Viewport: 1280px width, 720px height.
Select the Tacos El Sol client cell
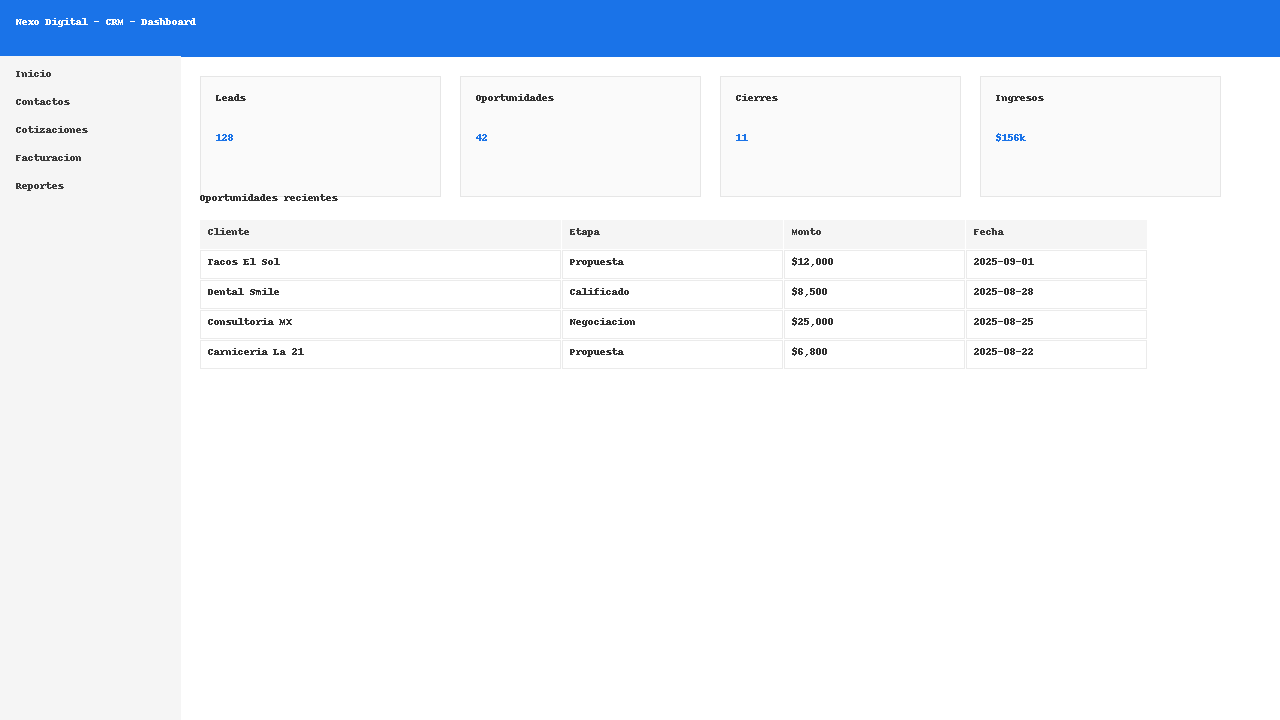(380, 264)
